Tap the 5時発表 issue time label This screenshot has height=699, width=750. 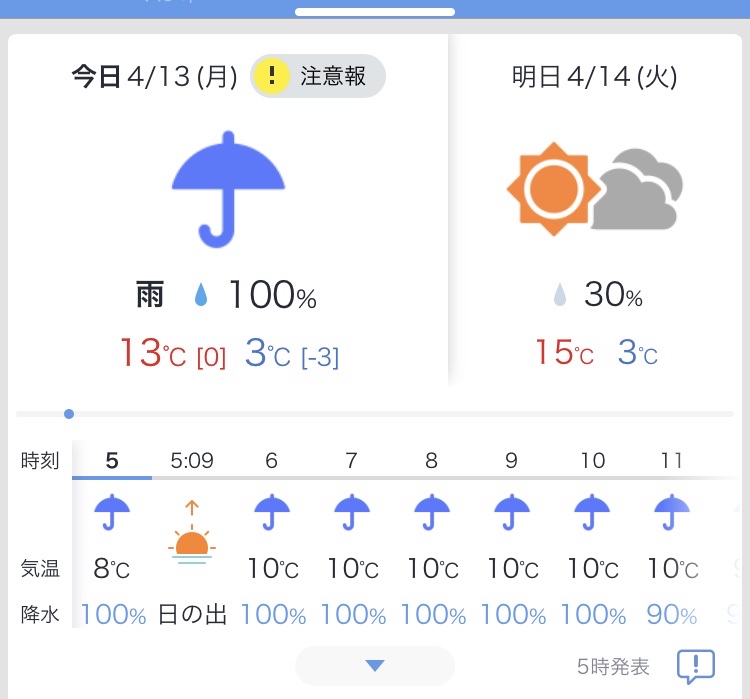coord(613,666)
